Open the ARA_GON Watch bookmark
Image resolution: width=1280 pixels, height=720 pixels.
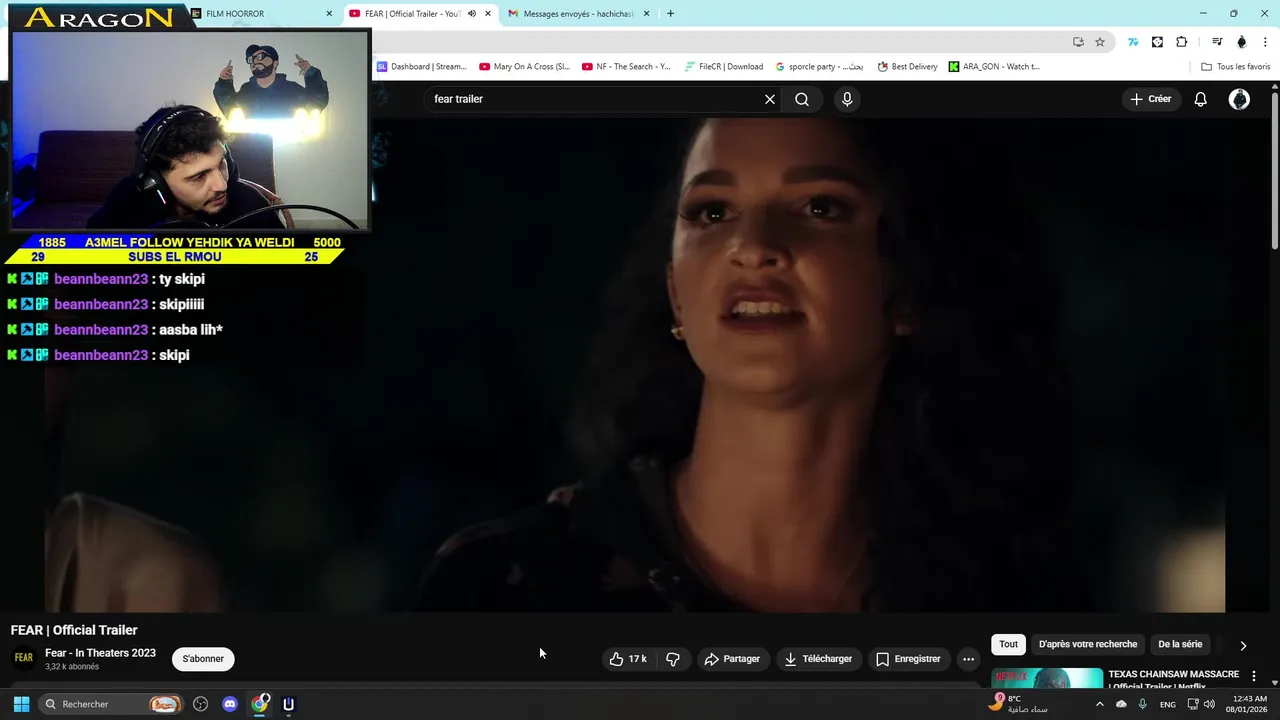click(x=995, y=67)
